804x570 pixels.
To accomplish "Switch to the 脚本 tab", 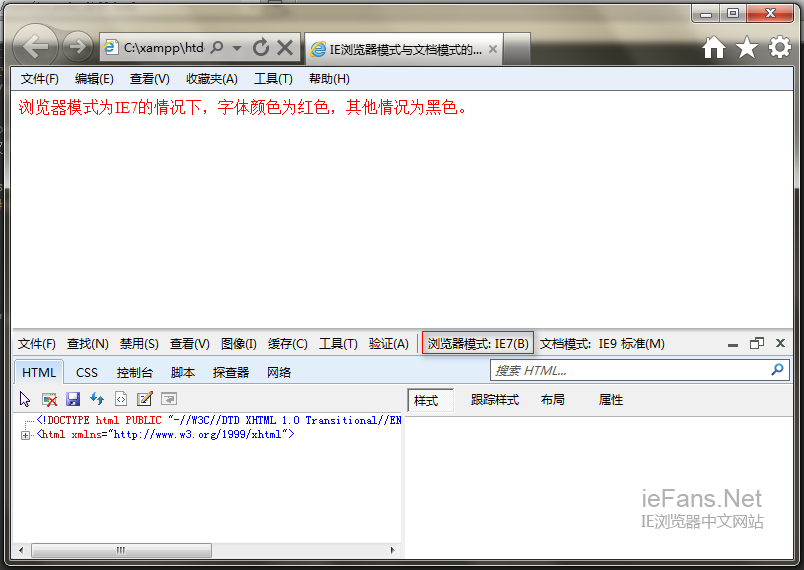I will tap(183, 372).
